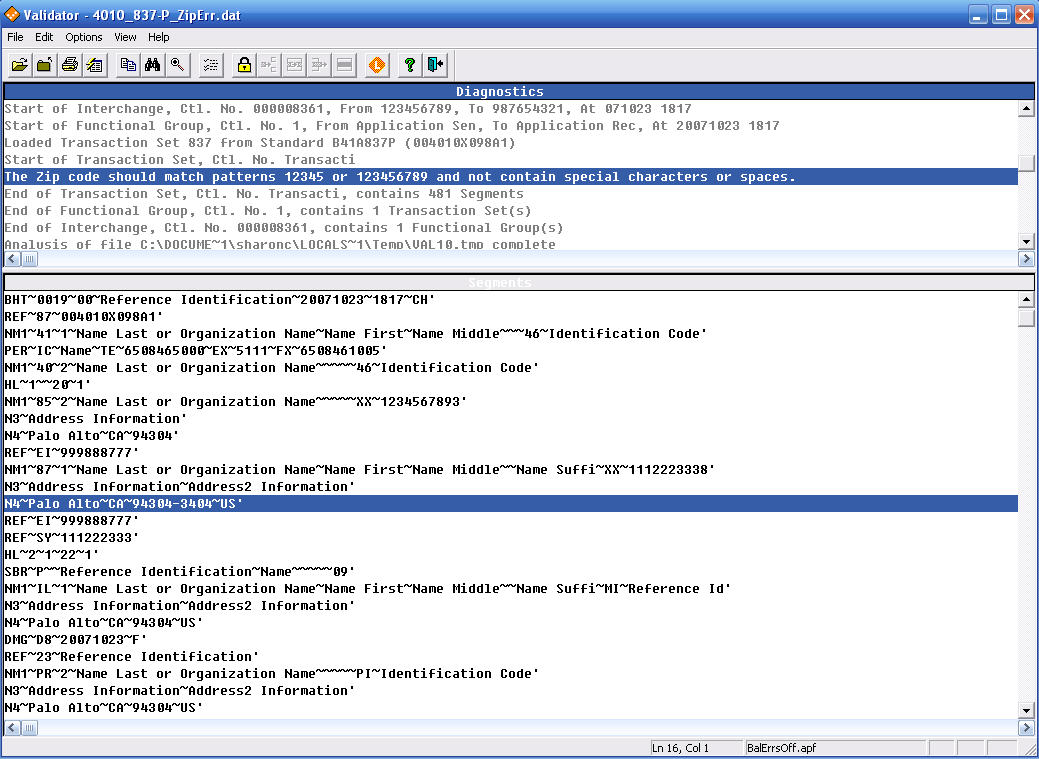This screenshot has width=1039, height=759.
Task: Click the orange diamond L icon
Action: (x=377, y=65)
